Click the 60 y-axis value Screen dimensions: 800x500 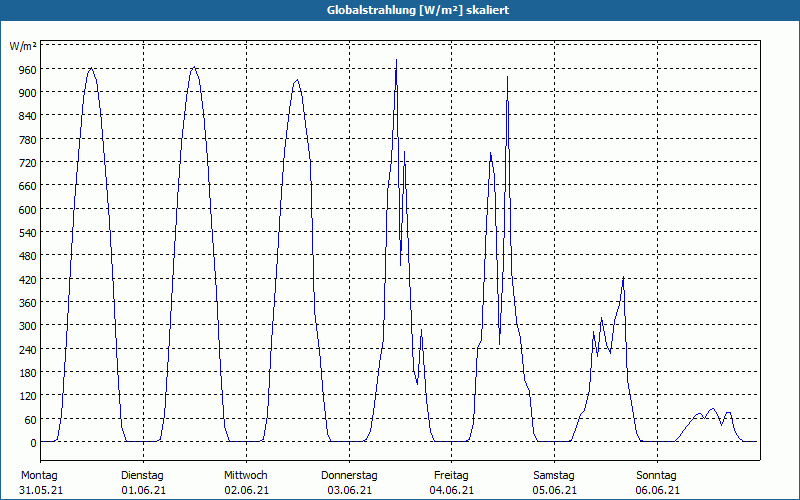click(31, 420)
